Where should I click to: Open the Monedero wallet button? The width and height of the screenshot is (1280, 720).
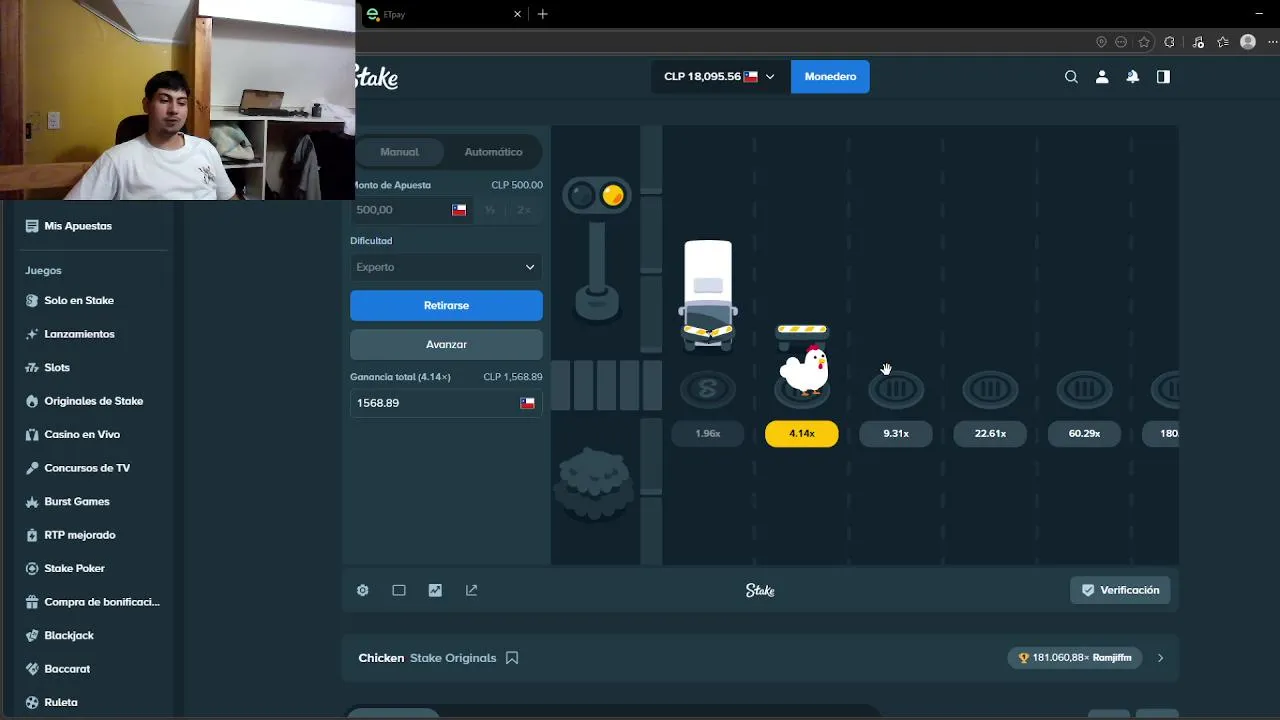coord(830,77)
